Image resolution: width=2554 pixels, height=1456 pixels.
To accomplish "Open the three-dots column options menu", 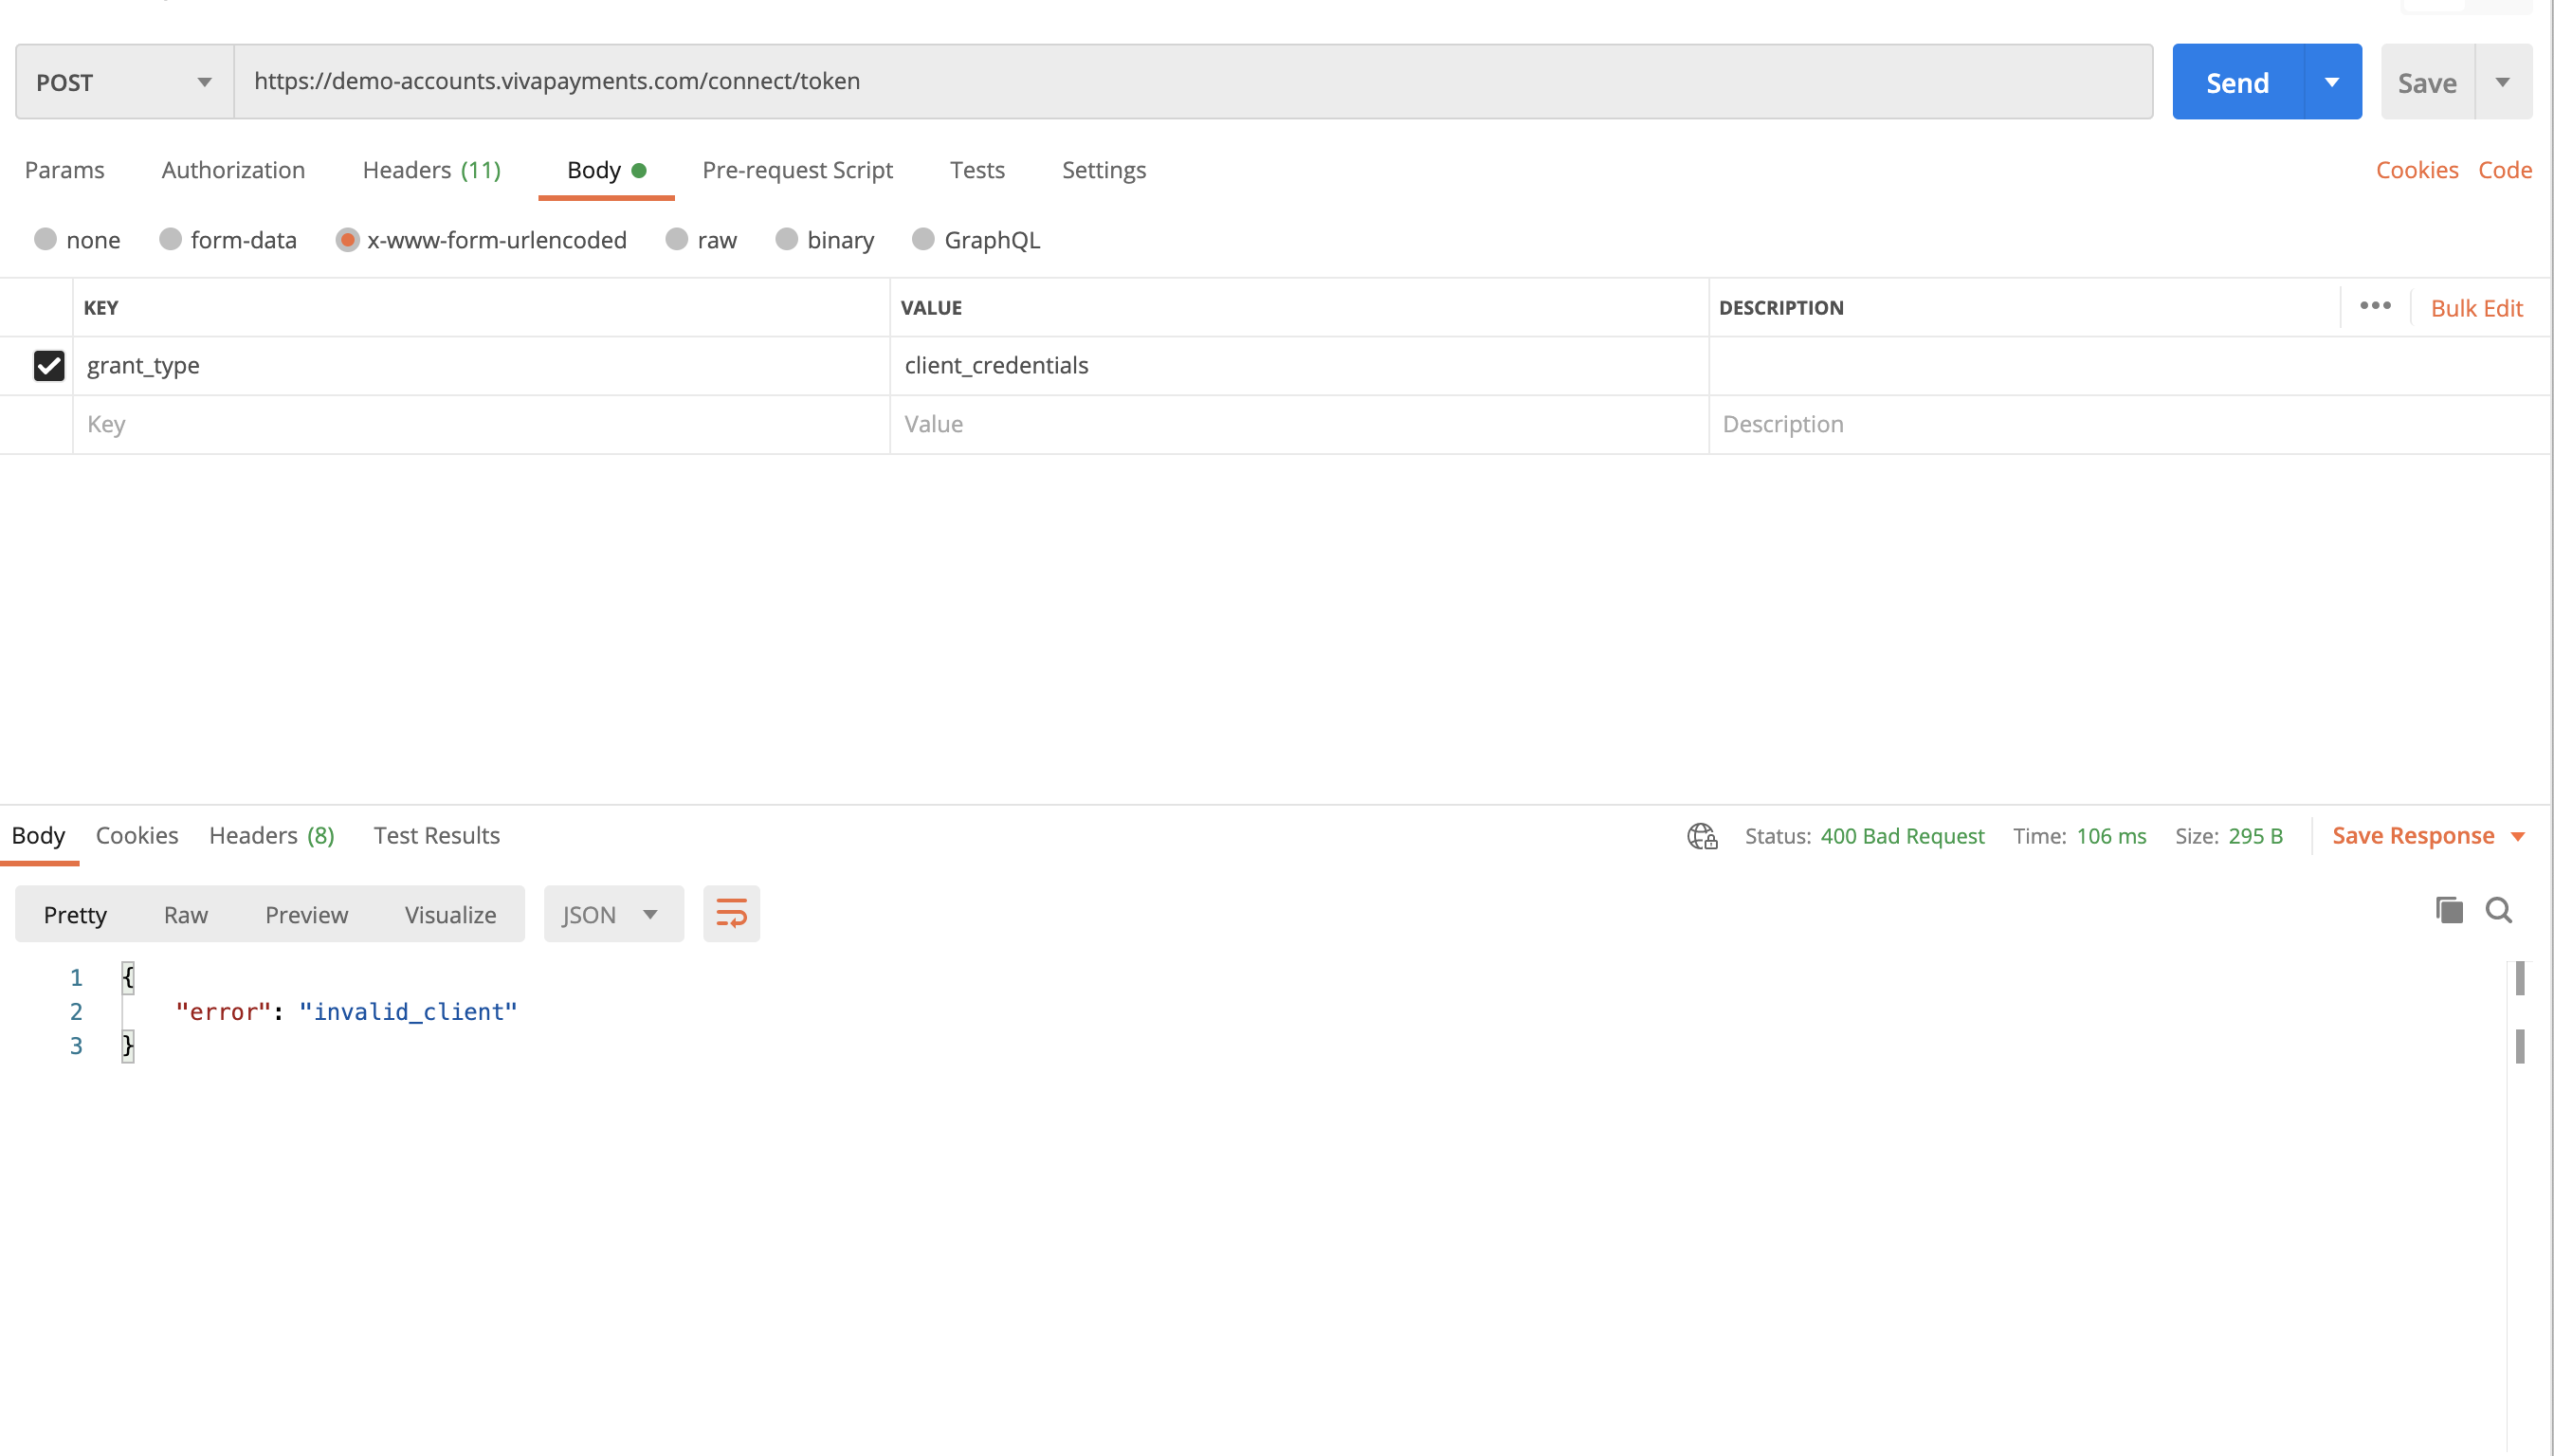I will coord(2375,306).
